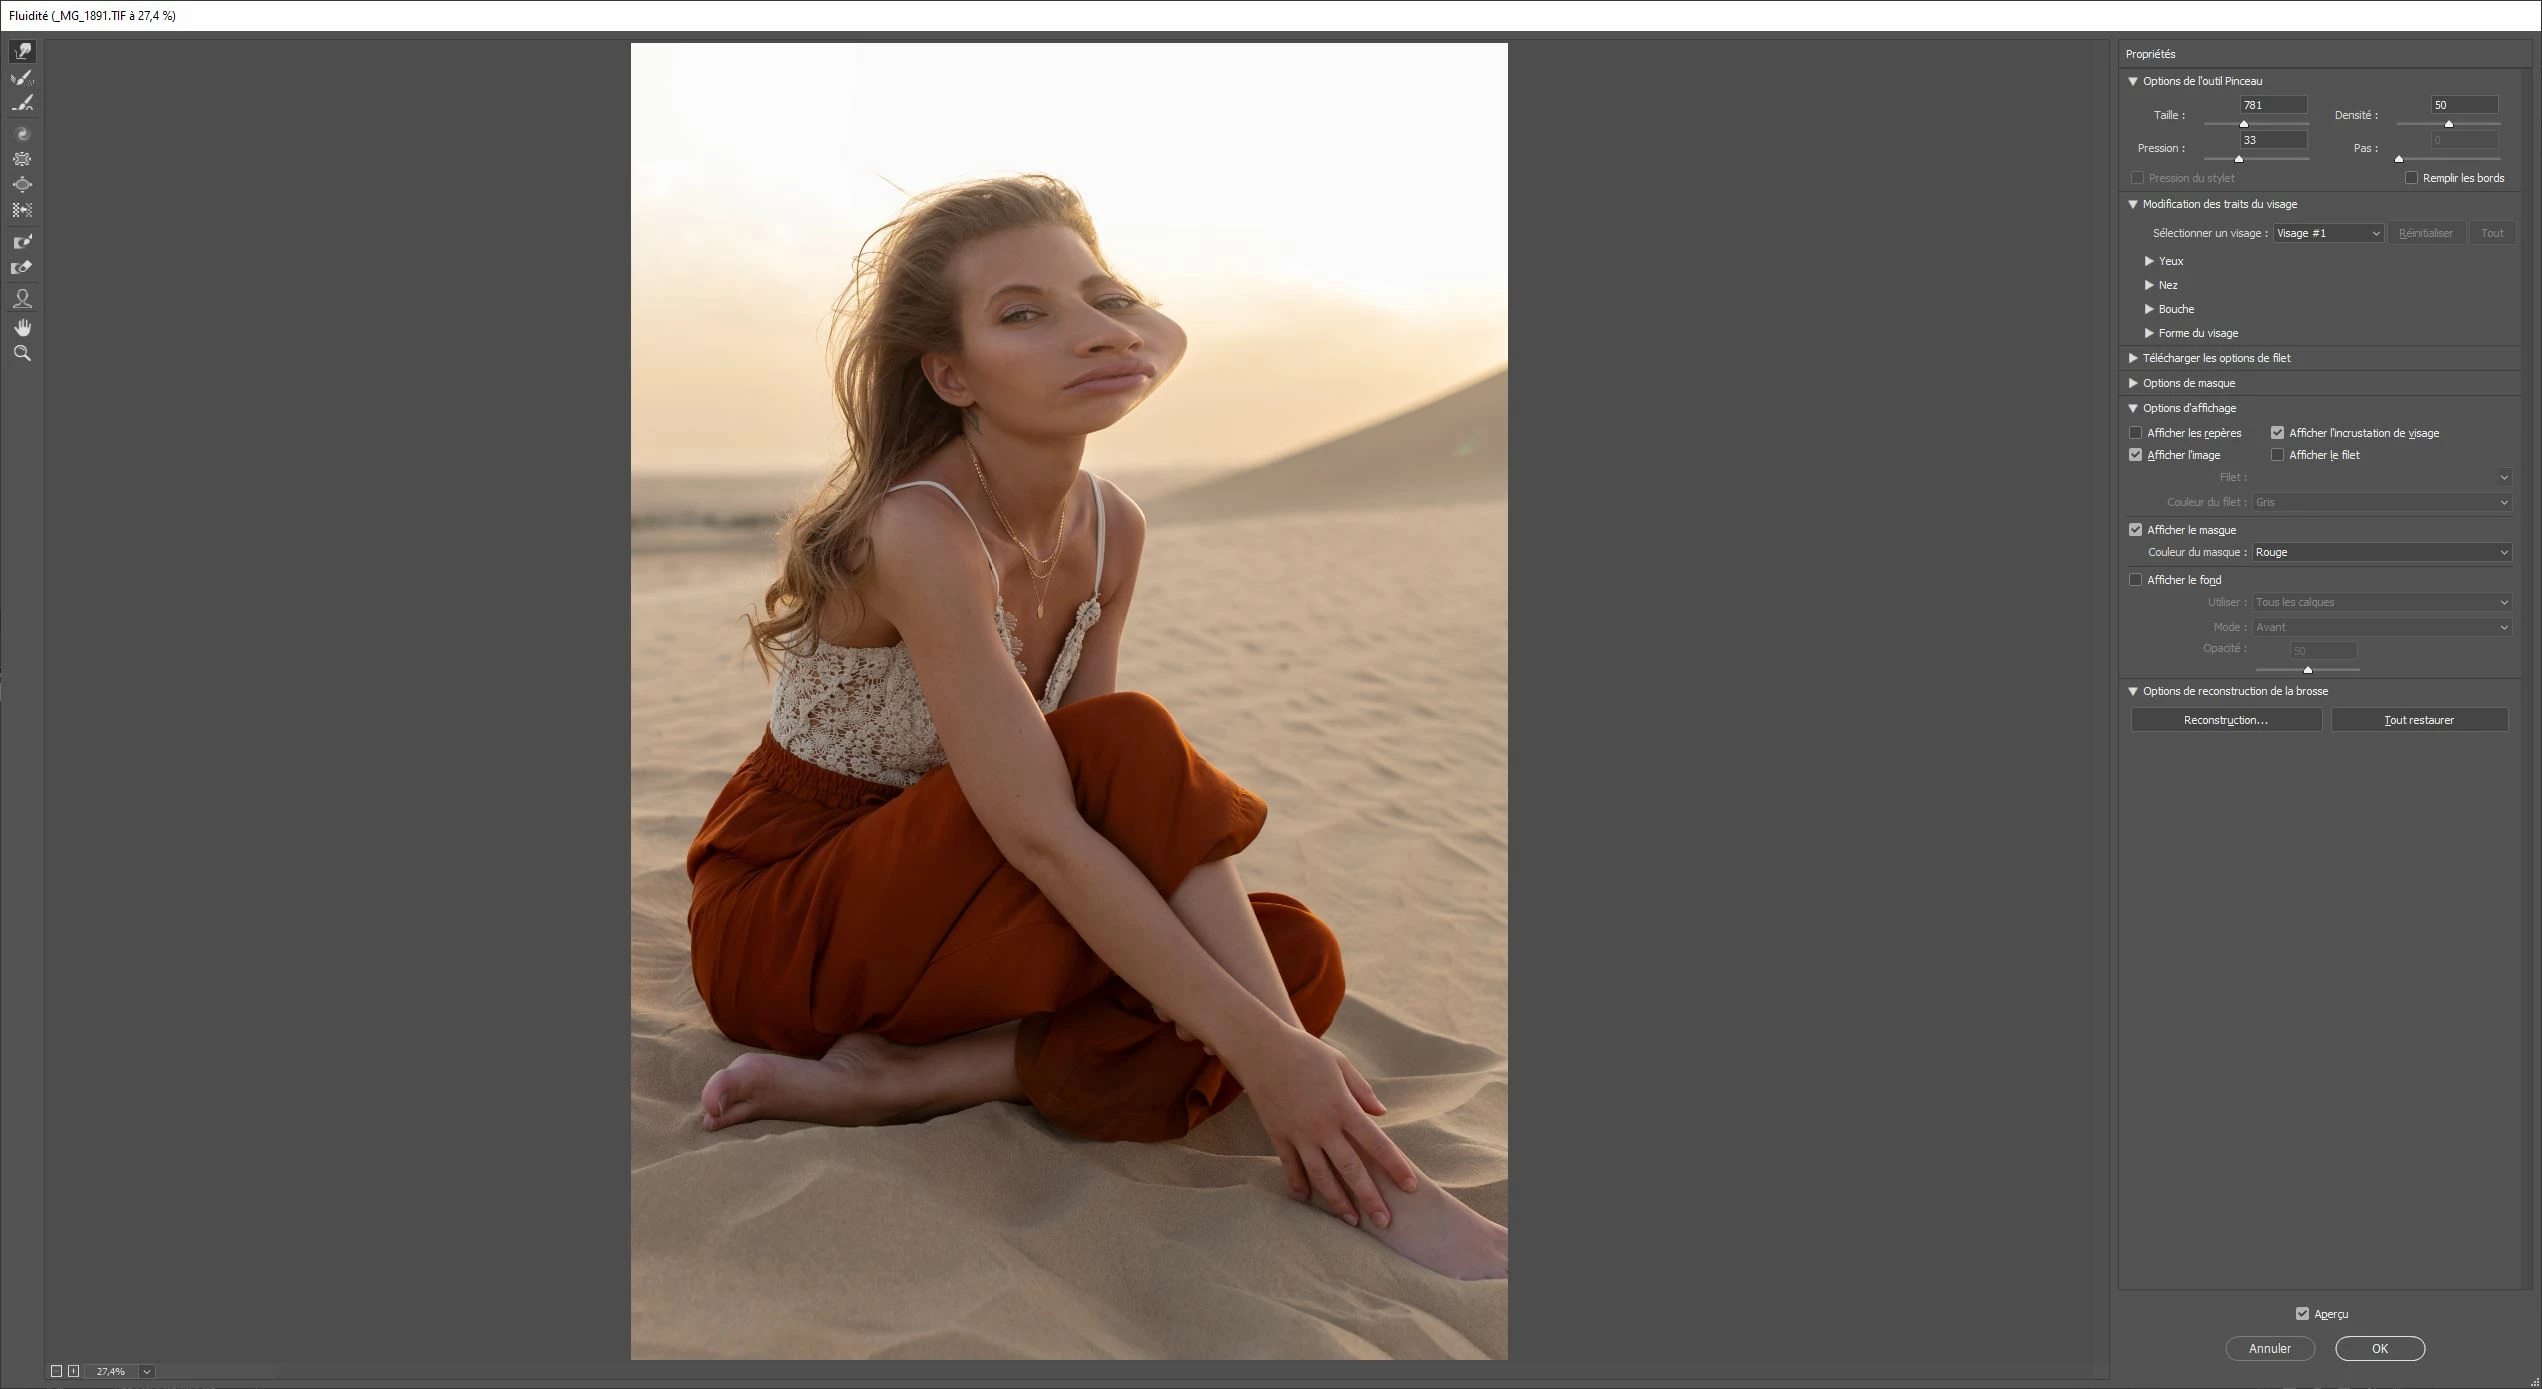Select the Hand tool
Image resolution: width=2542 pixels, height=1389 pixels.
tap(22, 328)
